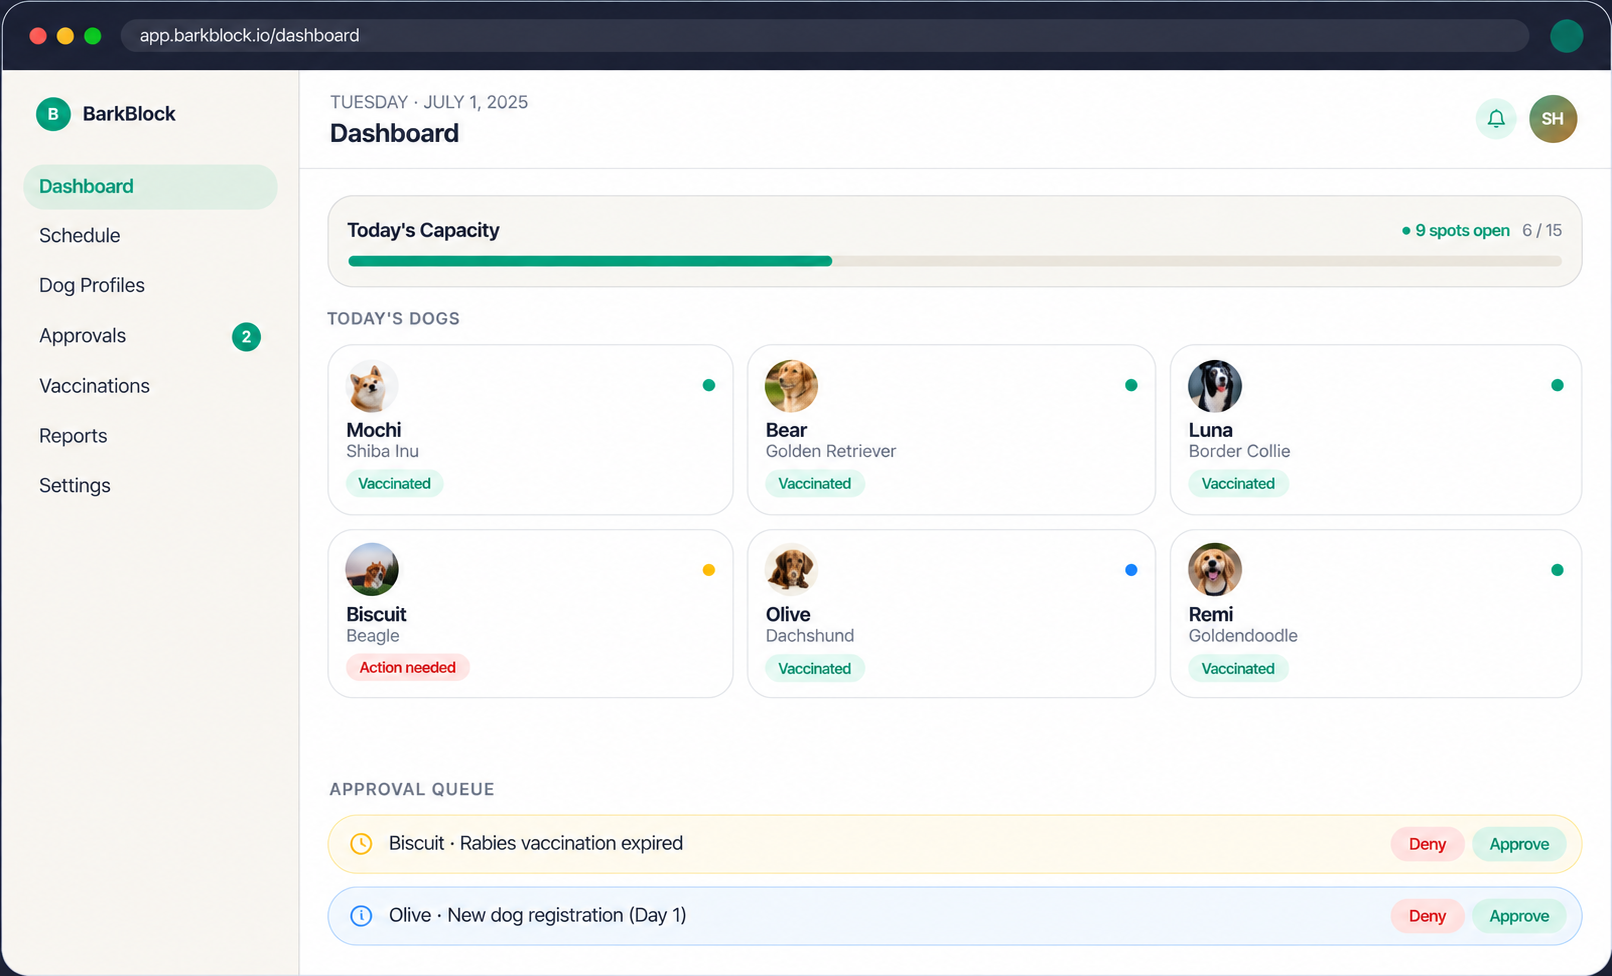This screenshot has width=1612, height=976.
Task: Open Remi's Goldendoodle photo
Action: pos(1215,570)
